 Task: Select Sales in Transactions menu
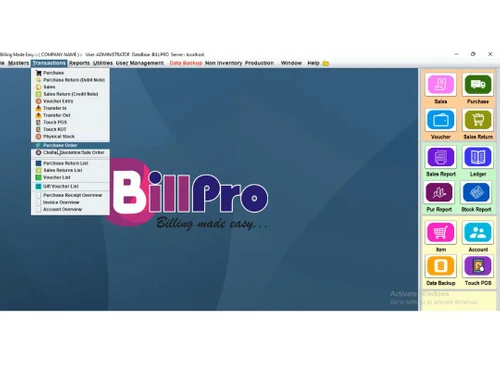[x=70, y=87]
